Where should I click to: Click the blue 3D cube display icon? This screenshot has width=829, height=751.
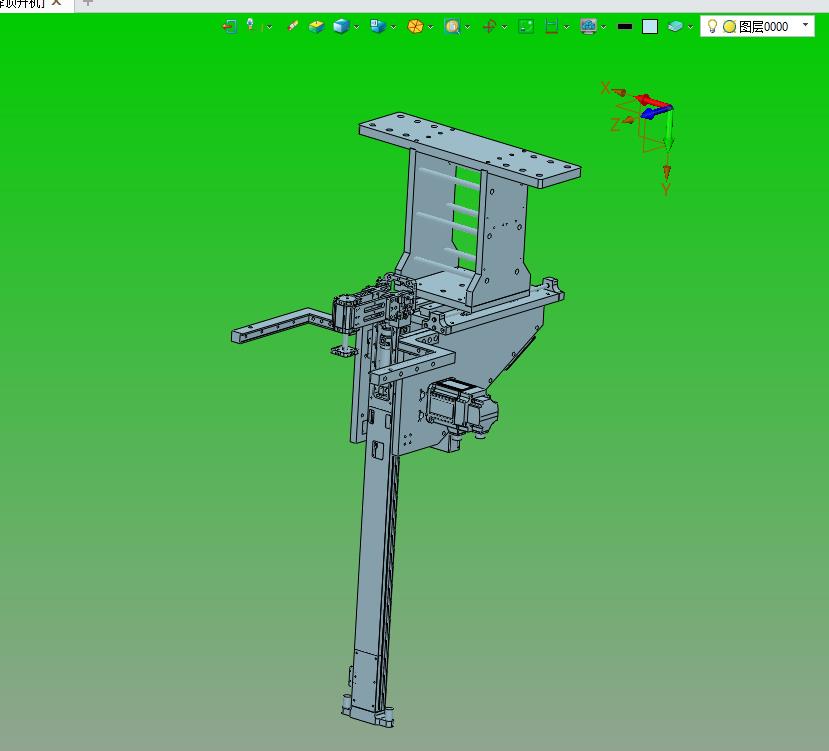(342, 26)
